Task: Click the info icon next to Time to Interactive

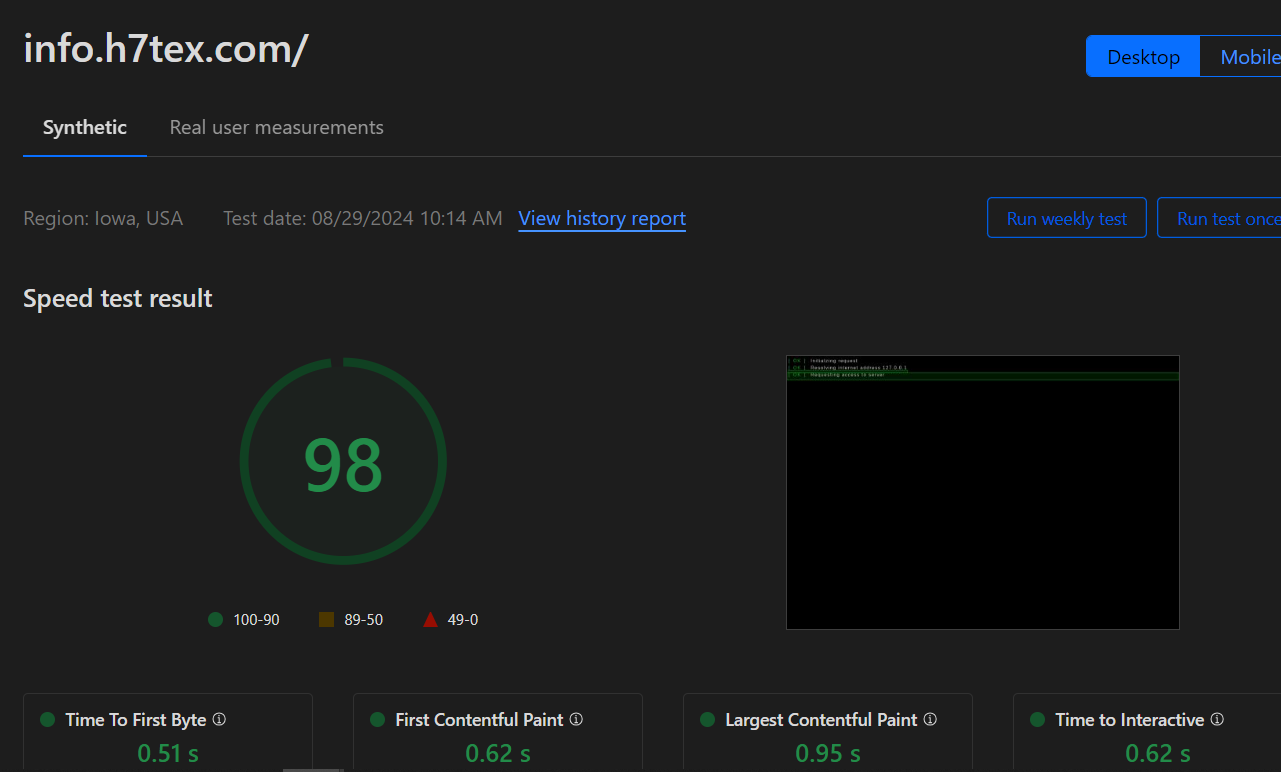Action: point(1217,720)
